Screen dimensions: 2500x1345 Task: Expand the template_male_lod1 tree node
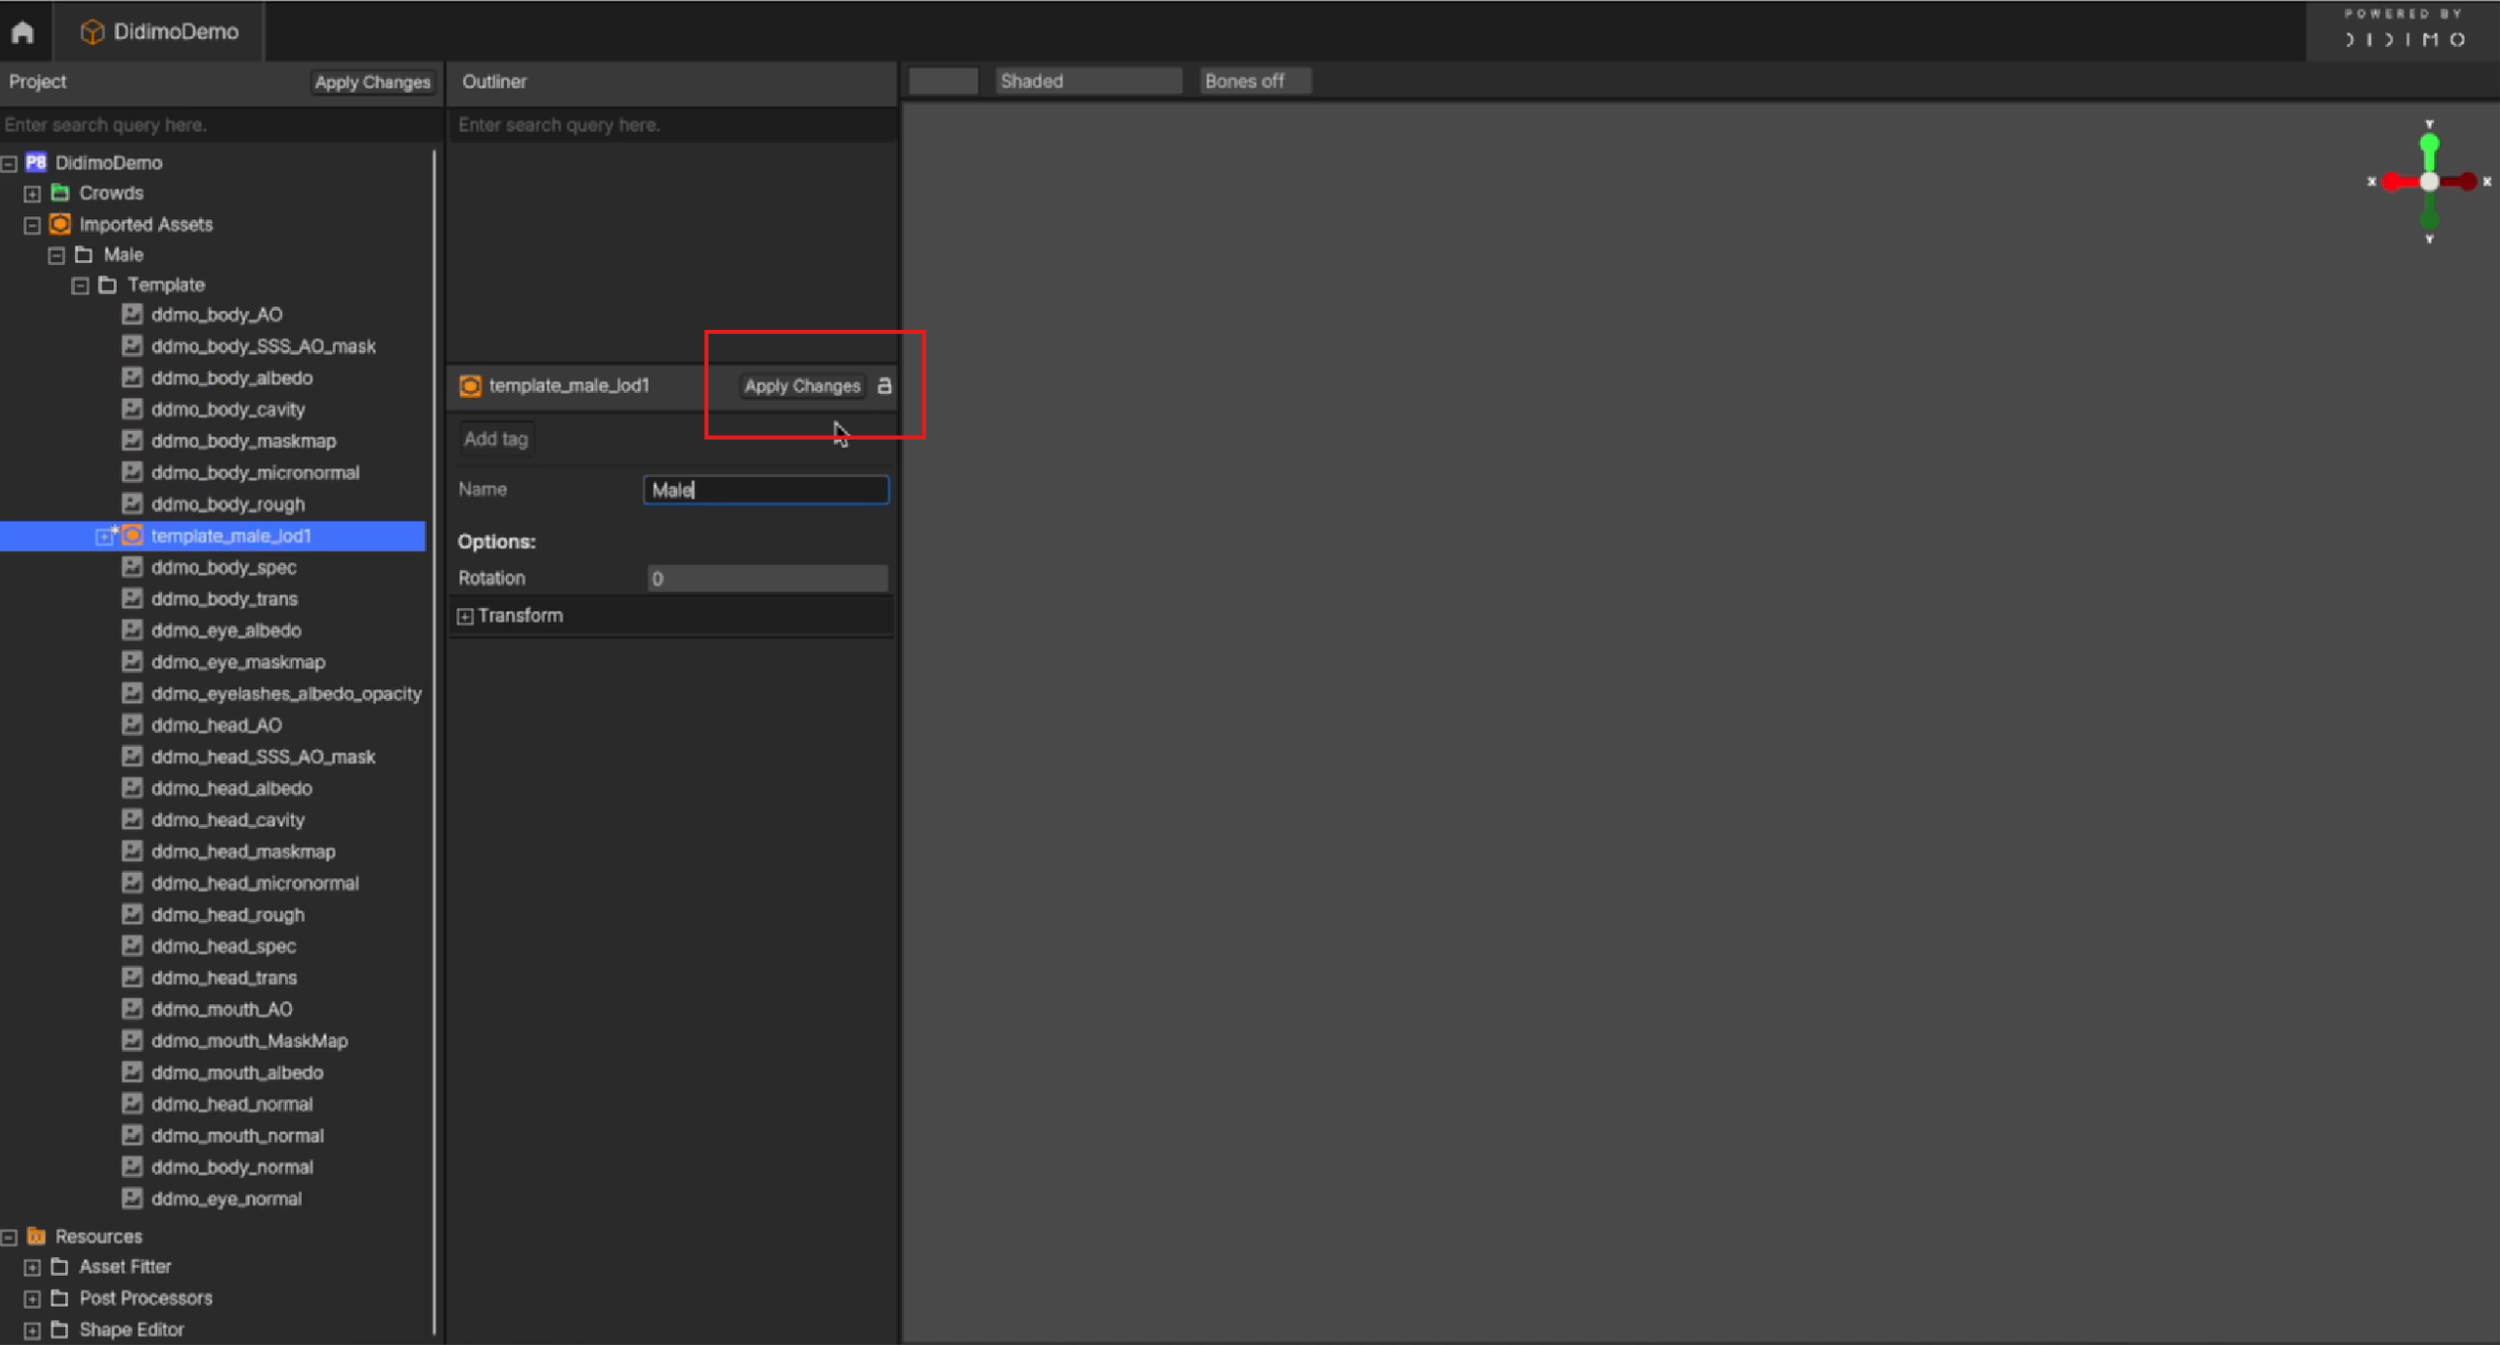104,537
